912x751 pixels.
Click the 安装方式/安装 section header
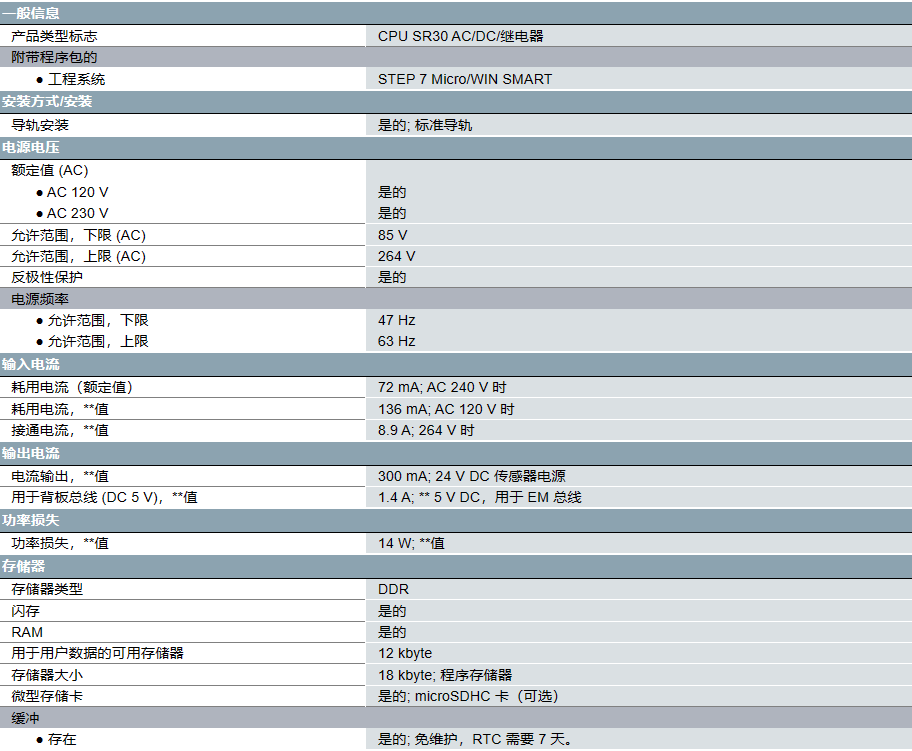(47, 102)
